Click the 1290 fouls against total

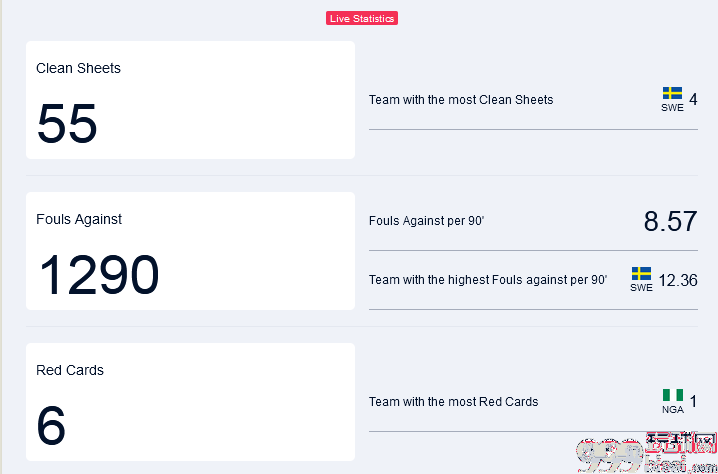(x=99, y=275)
